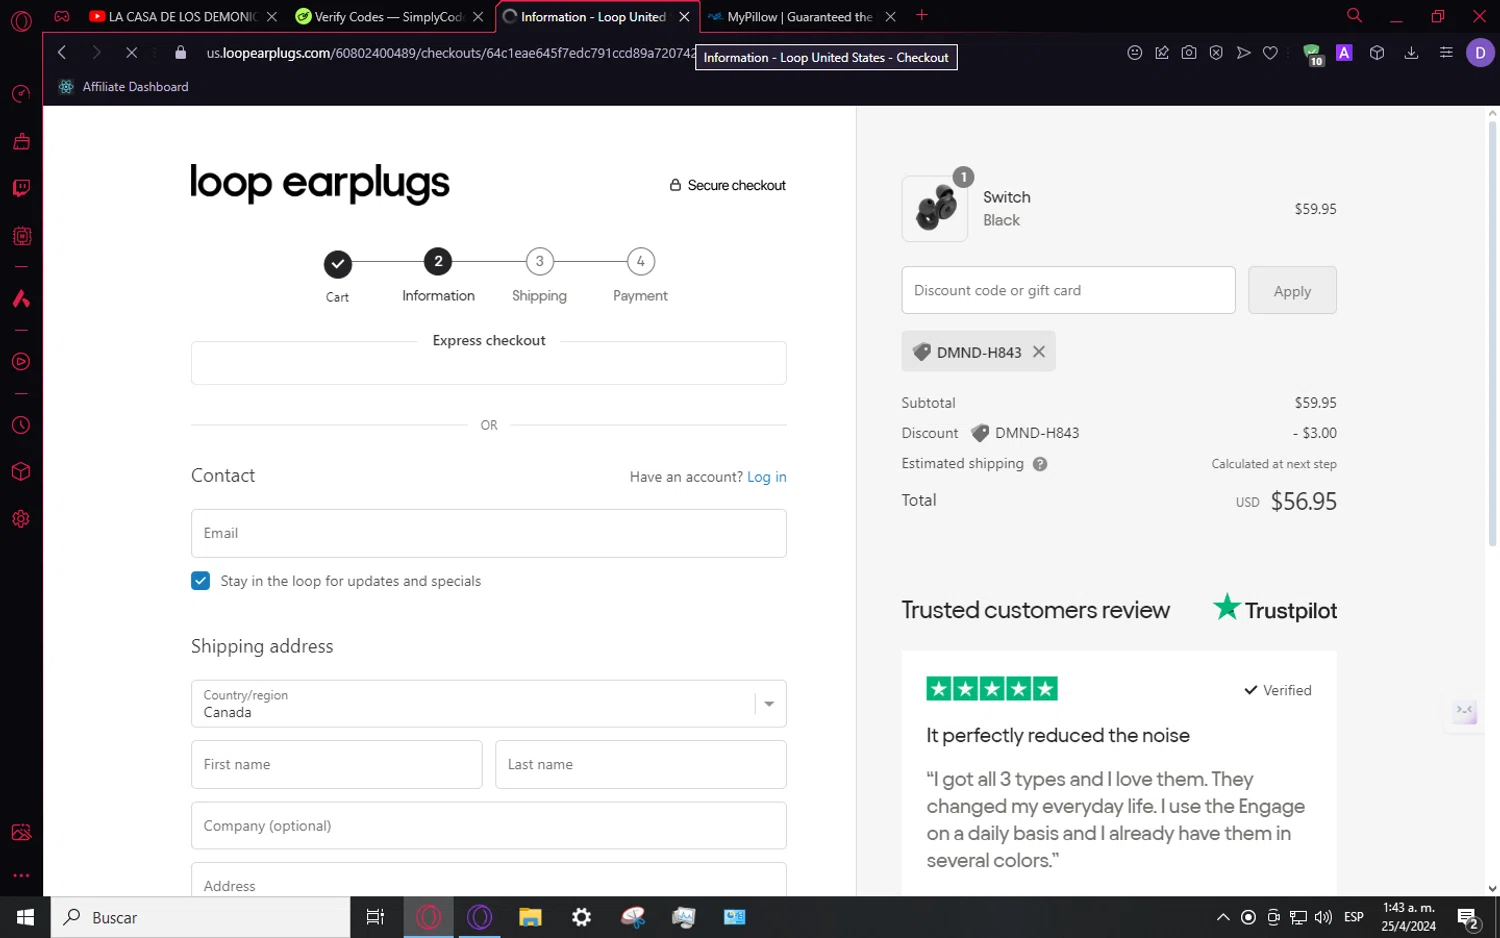This screenshot has height=938, width=1500.
Task: Click the Company (optional) field
Action: tap(488, 825)
